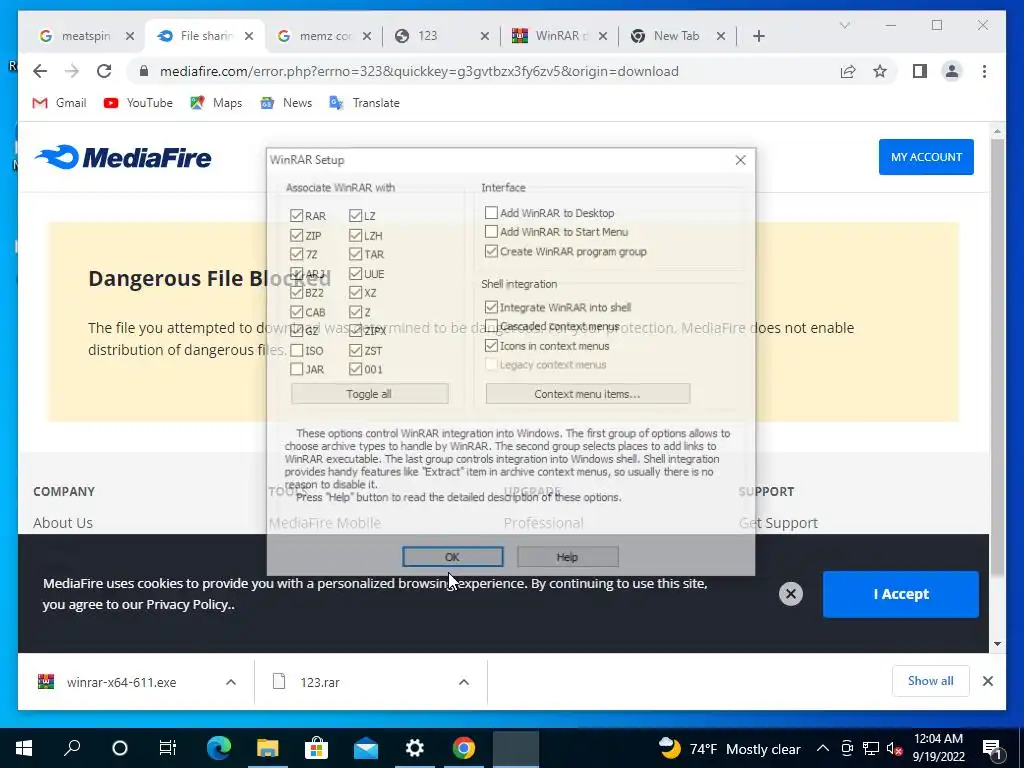The image size is (1024, 768).
Task: Reload the MediaFire page
Action: click(104, 71)
